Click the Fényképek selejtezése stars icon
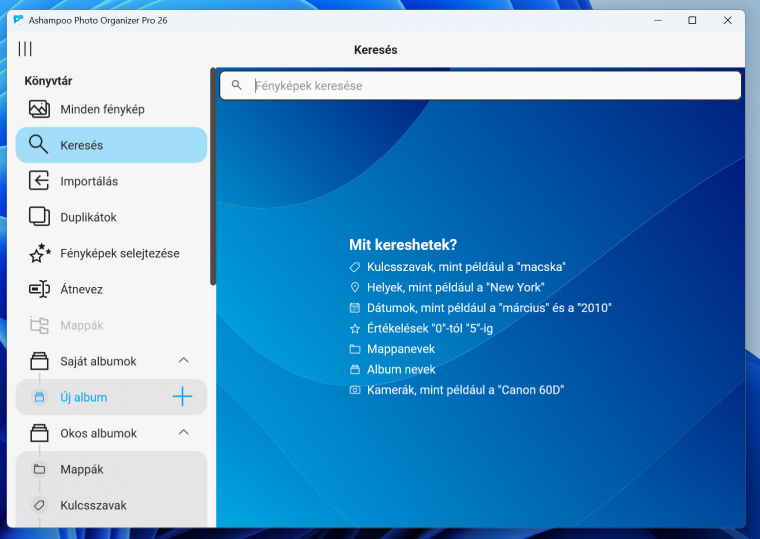 39,253
